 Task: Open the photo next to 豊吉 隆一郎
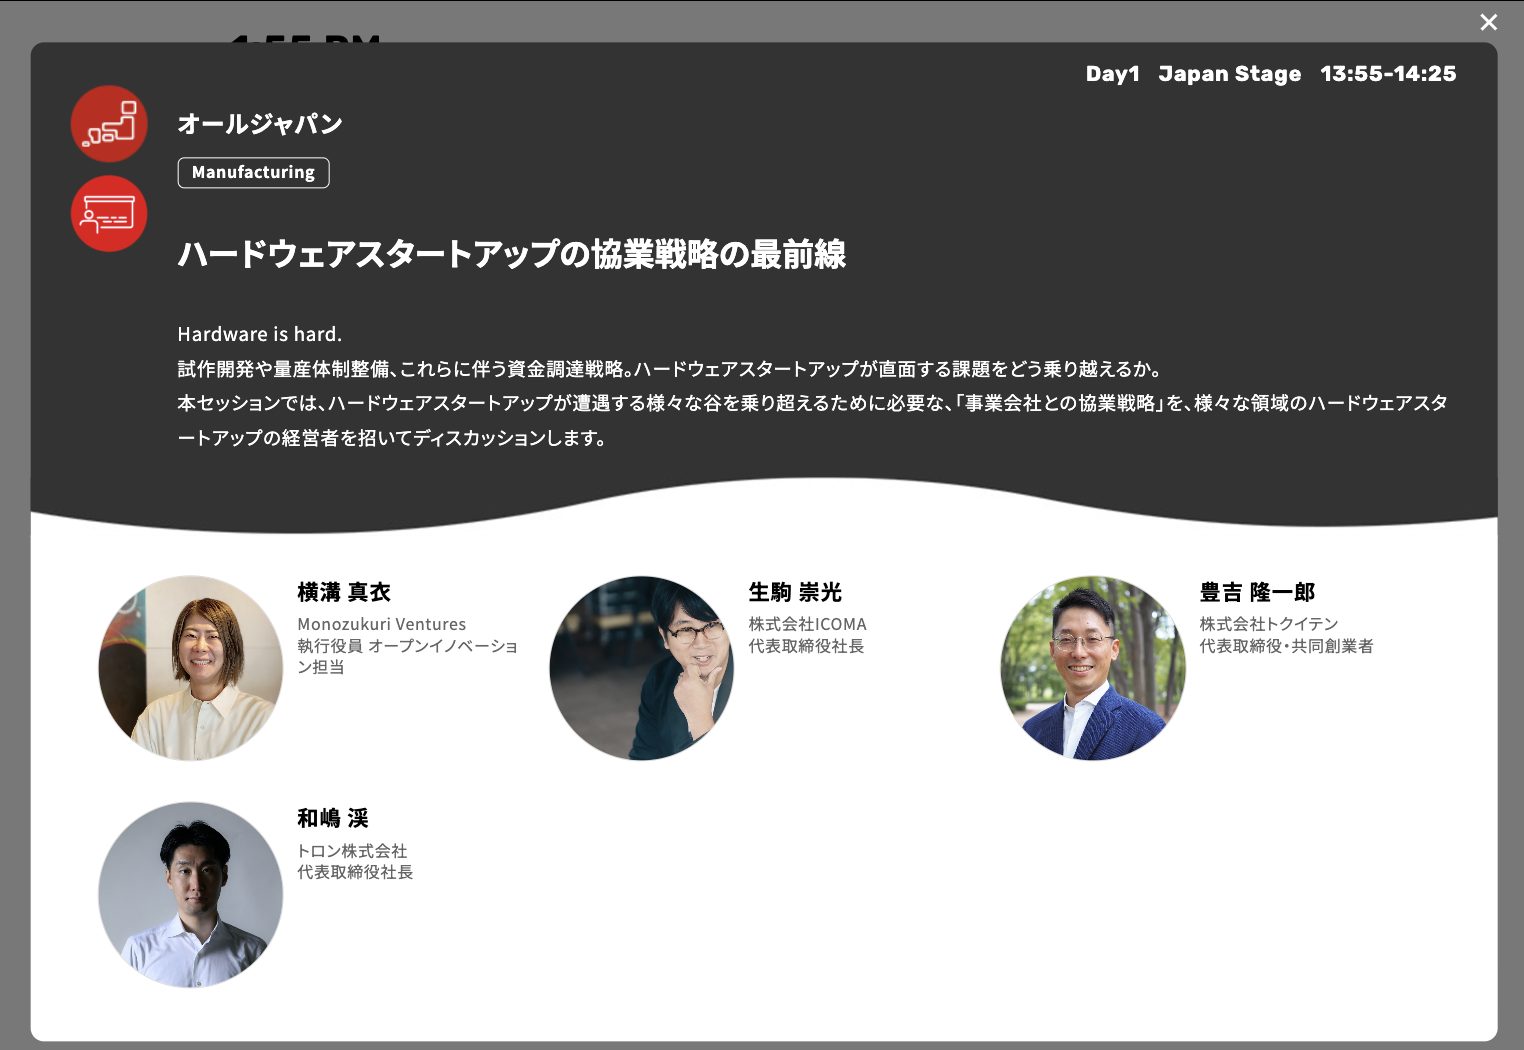(x=1093, y=668)
